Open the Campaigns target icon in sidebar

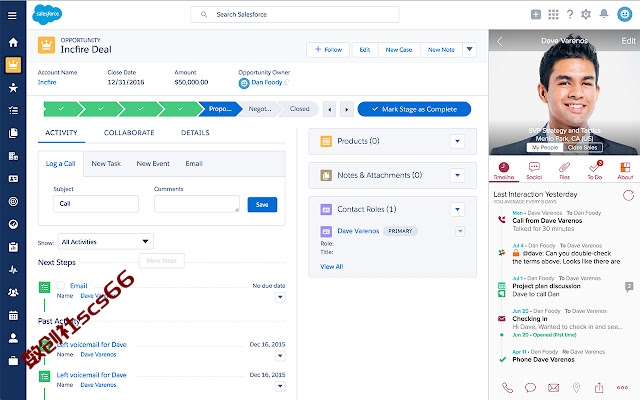click(x=13, y=201)
